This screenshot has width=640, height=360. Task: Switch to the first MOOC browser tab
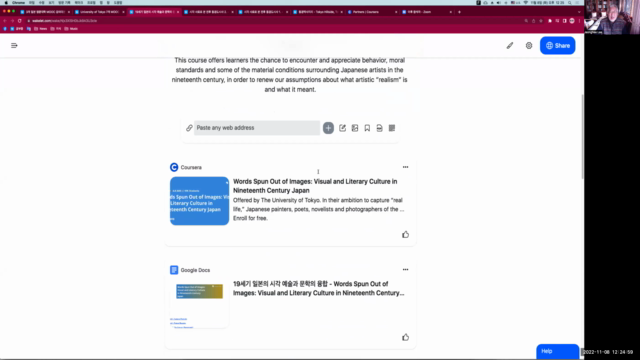44,12
